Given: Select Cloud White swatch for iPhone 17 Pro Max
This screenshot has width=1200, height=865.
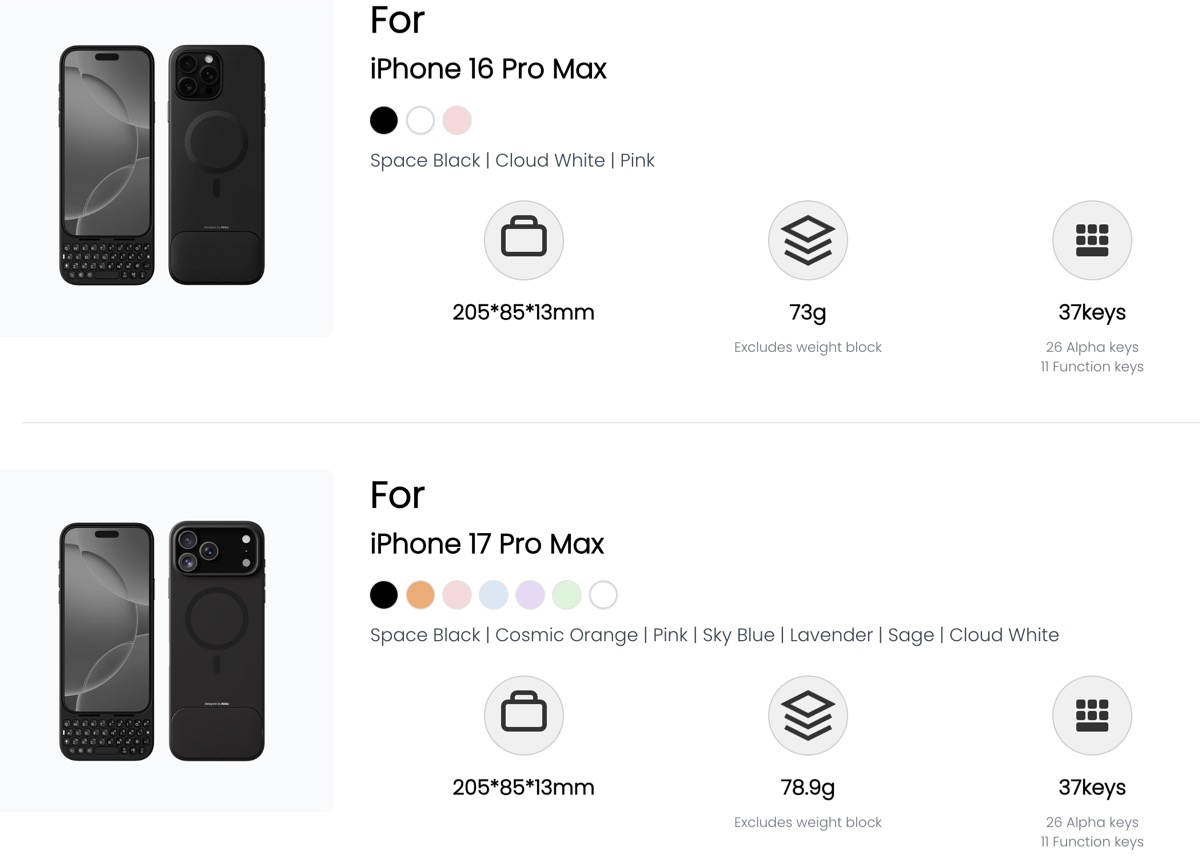Looking at the screenshot, I should [603, 596].
